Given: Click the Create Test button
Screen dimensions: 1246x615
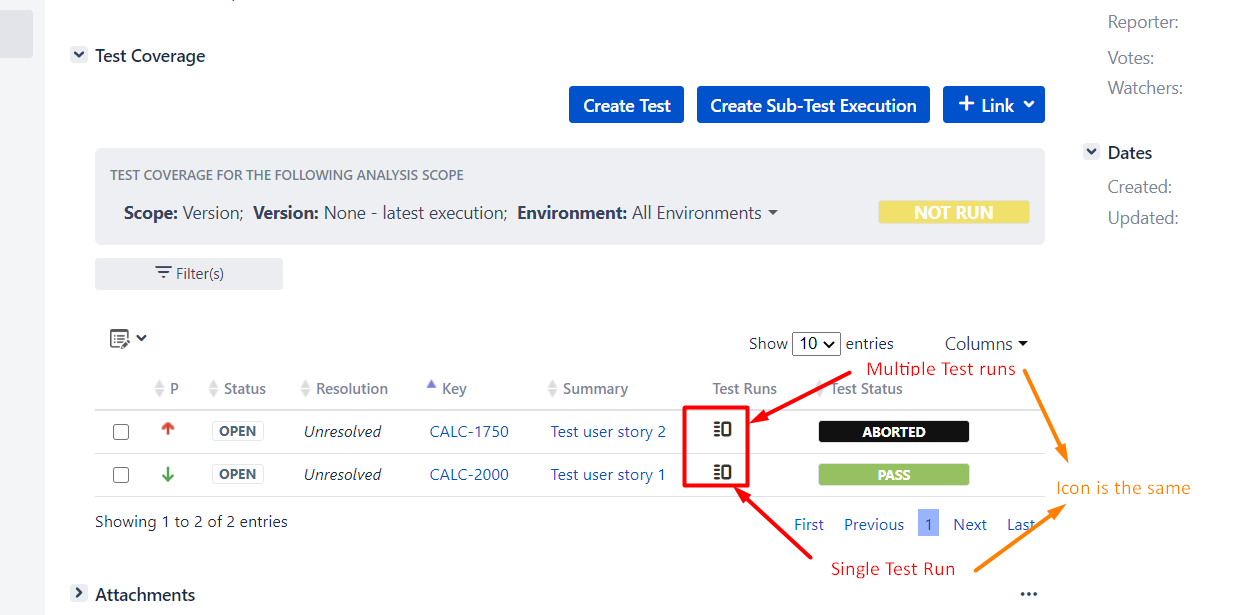Looking at the screenshot, I should click(627, 105).
